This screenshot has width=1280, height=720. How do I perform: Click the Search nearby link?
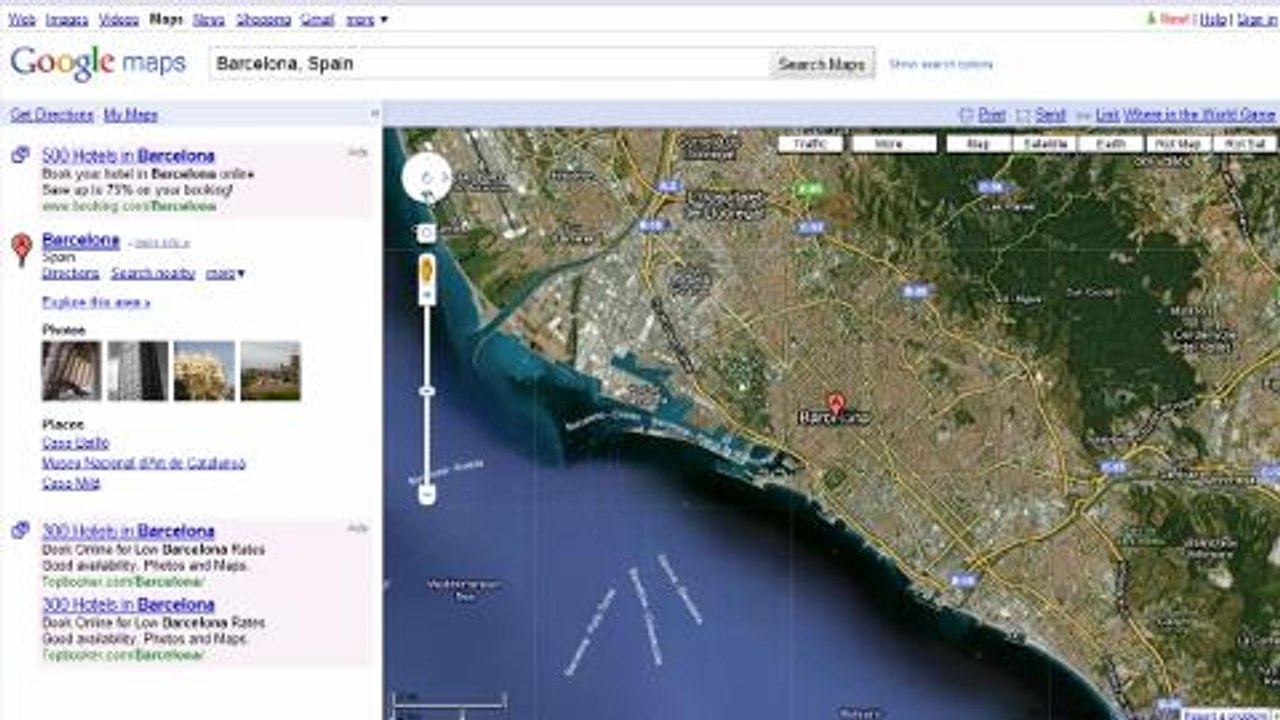coord(153,273)
